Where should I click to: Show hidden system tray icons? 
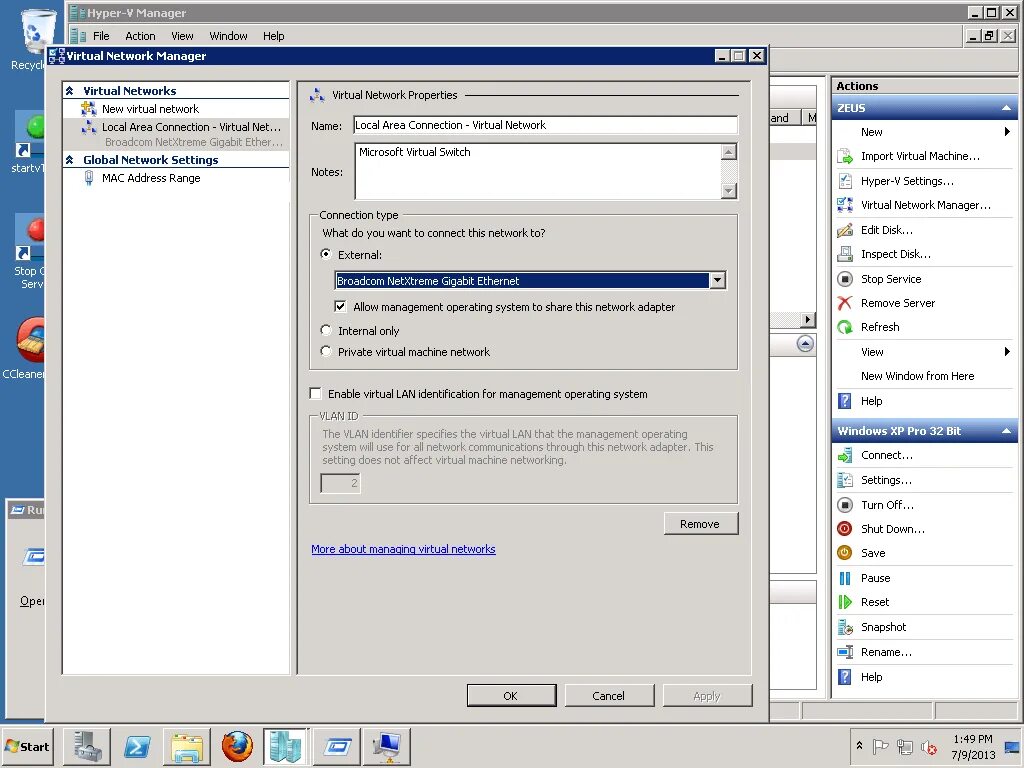859,746
